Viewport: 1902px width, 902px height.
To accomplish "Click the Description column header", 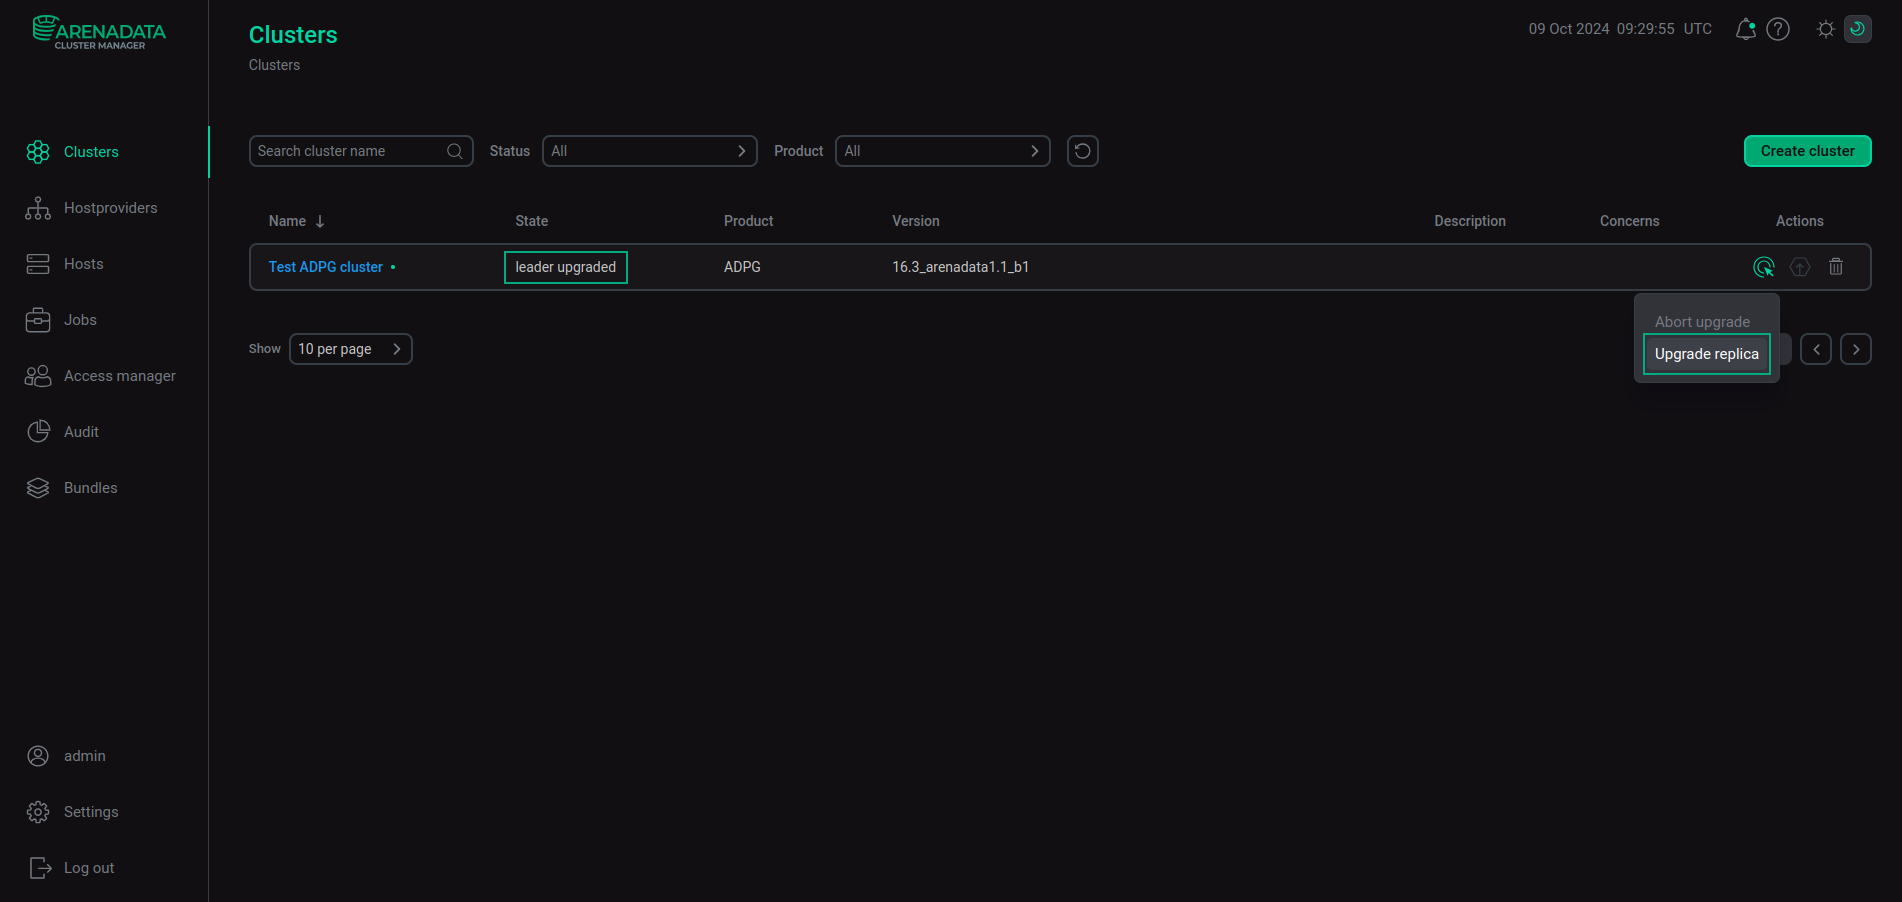I will click(1470, 221).
